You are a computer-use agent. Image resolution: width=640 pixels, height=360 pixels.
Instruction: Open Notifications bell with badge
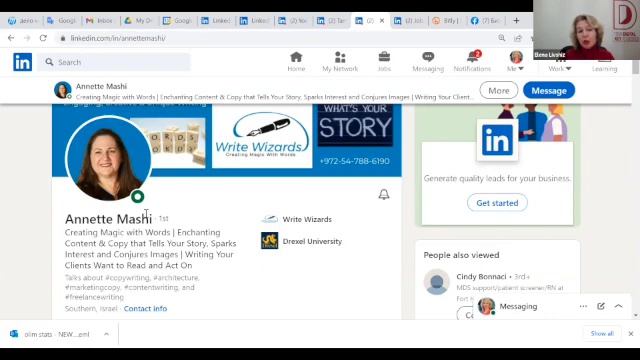pyautogui.click(x=472, y=62)
